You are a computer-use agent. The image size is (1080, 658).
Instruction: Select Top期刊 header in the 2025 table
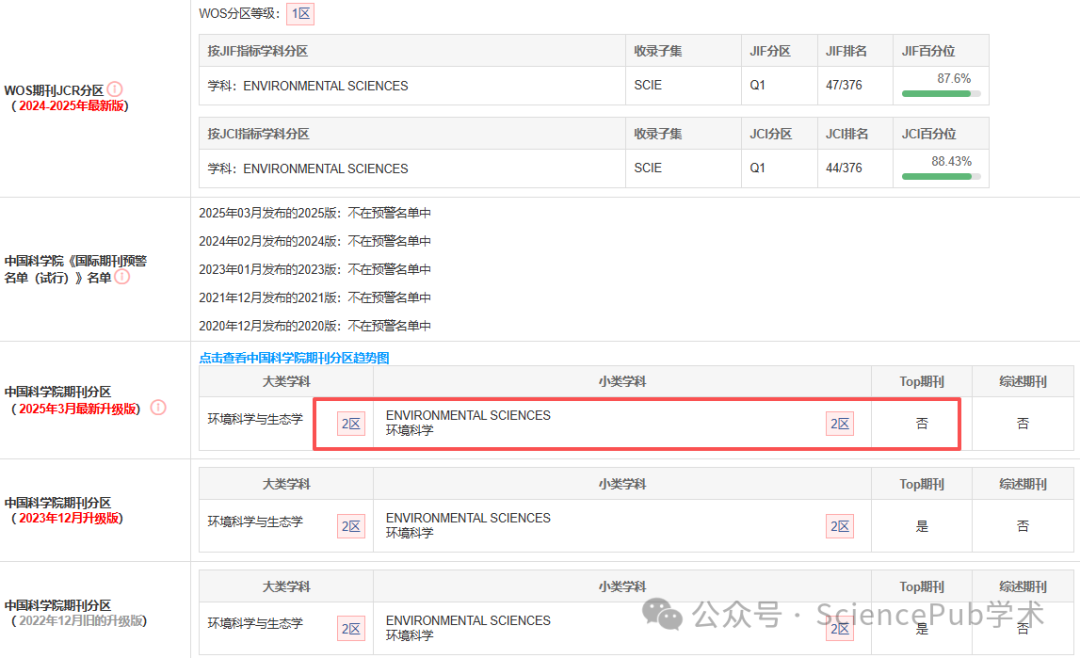click(x=922, y=382)
